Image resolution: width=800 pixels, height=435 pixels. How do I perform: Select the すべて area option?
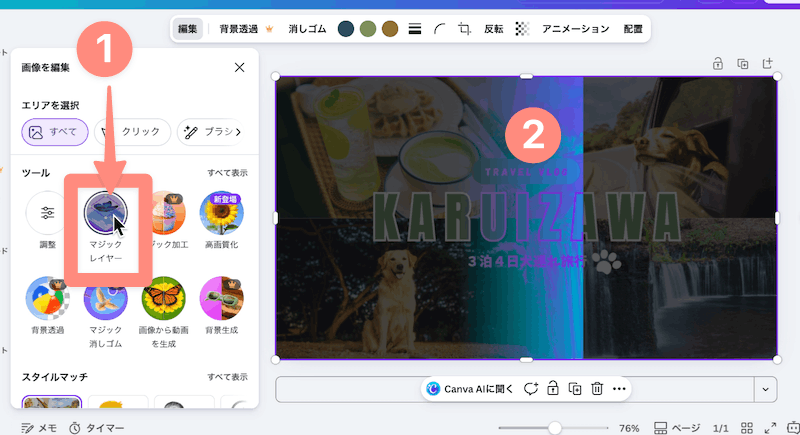(x=55, y=132)
